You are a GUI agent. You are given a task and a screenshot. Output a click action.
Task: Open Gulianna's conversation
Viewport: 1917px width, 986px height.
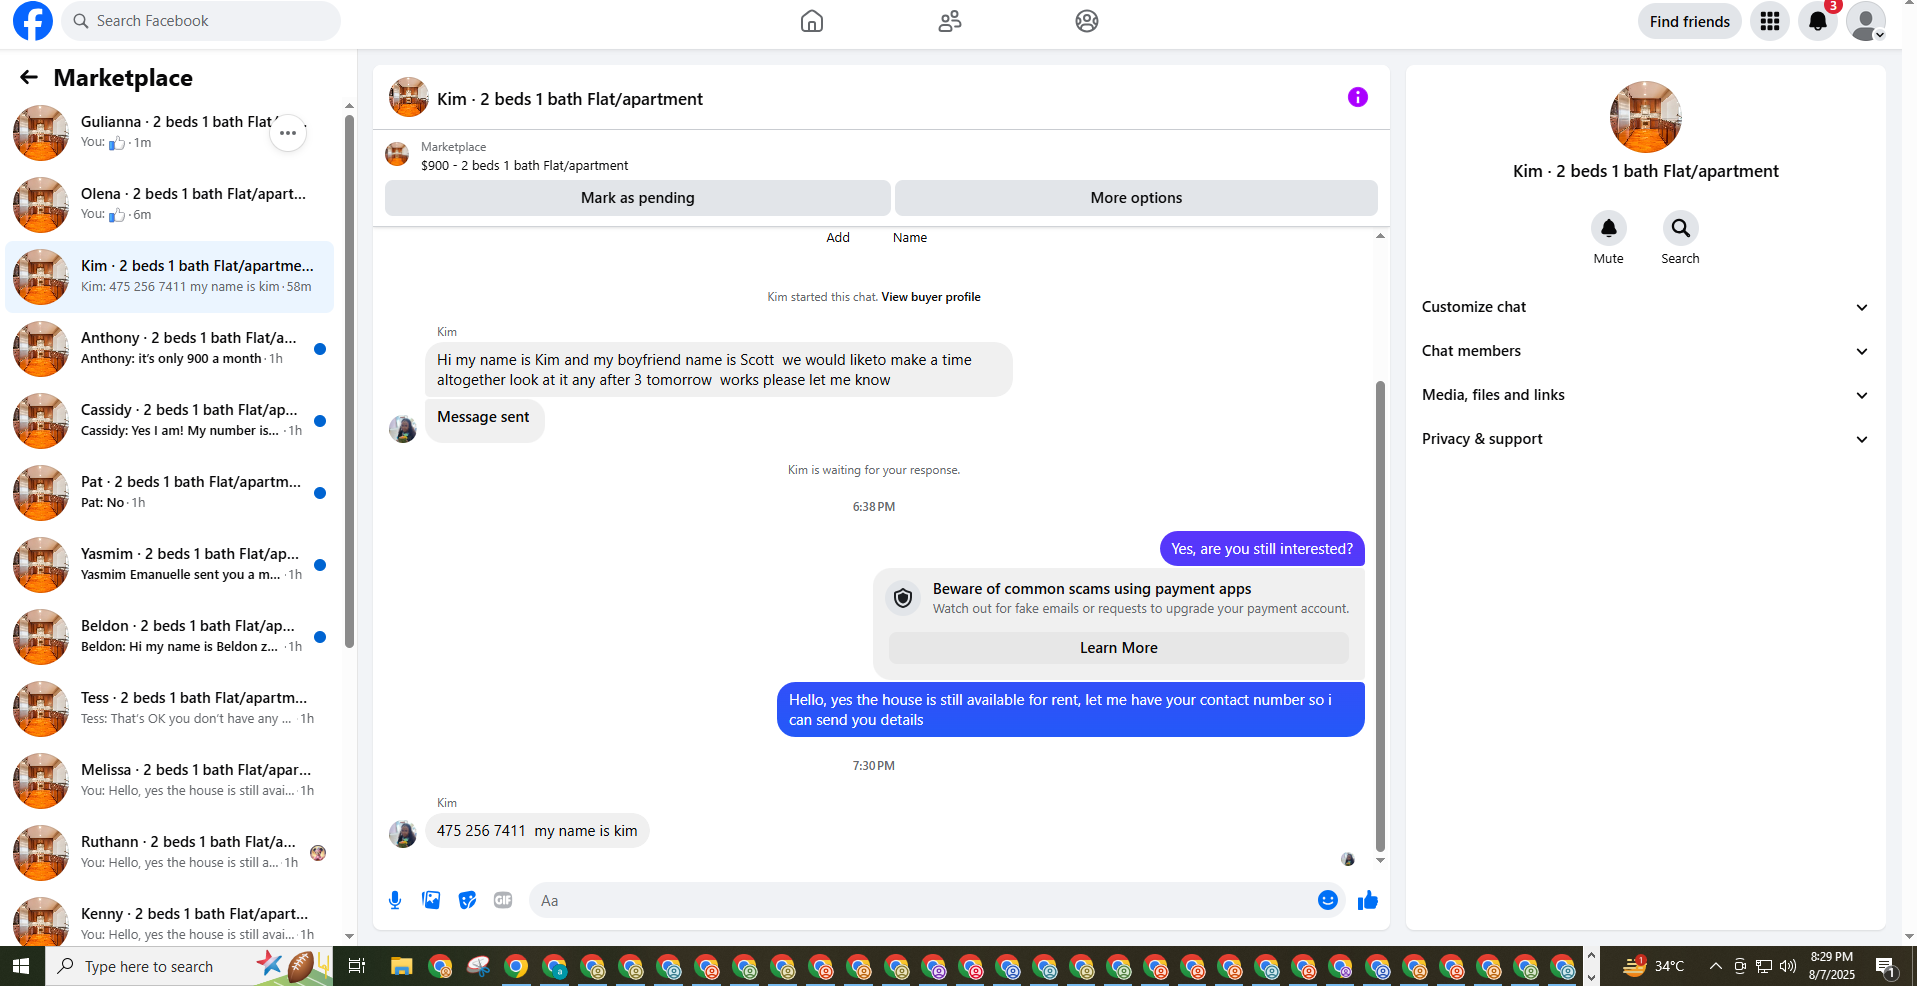click(x=170, y=133)
